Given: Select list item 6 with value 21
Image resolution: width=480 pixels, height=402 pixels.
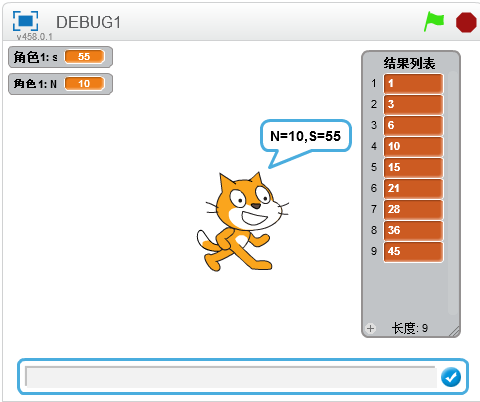Looking at the screenshot, I should (x=413, y=188).
